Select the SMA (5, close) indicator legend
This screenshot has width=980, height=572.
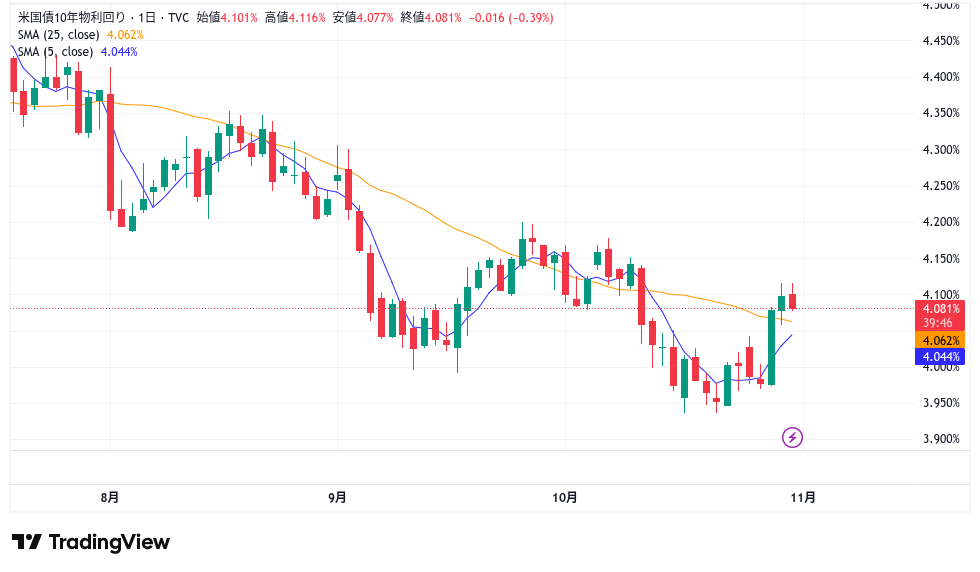pyautogui.click(x=55, y=51)
